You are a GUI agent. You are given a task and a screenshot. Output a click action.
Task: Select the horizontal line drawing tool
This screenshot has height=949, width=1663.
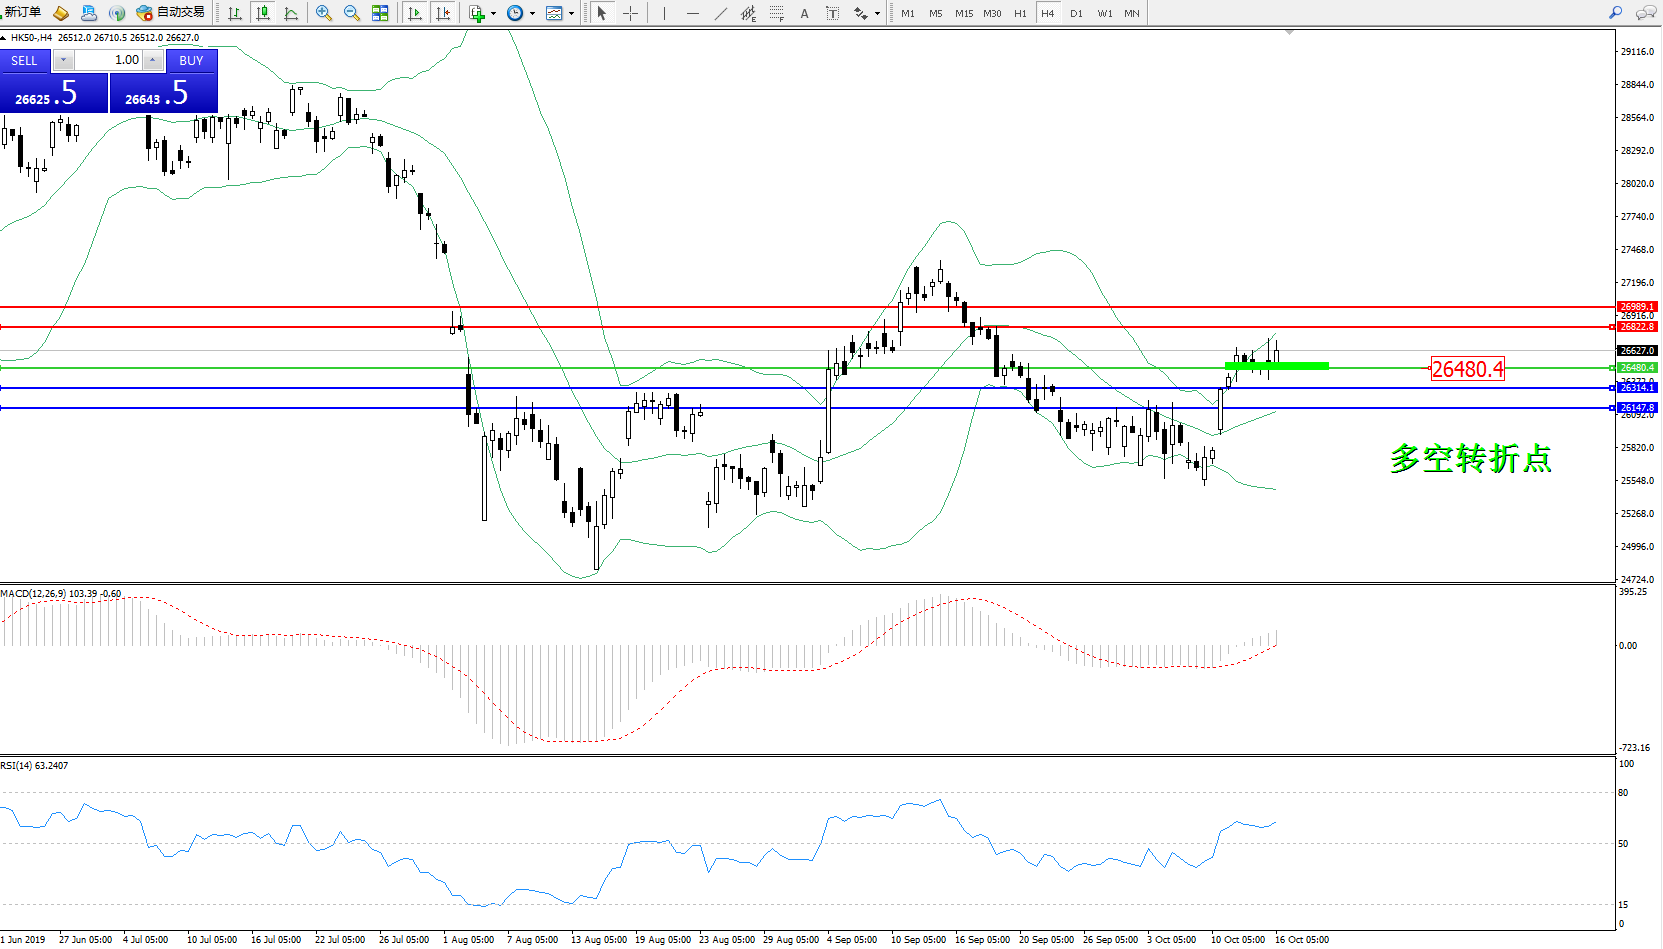(x=692, y=13)
